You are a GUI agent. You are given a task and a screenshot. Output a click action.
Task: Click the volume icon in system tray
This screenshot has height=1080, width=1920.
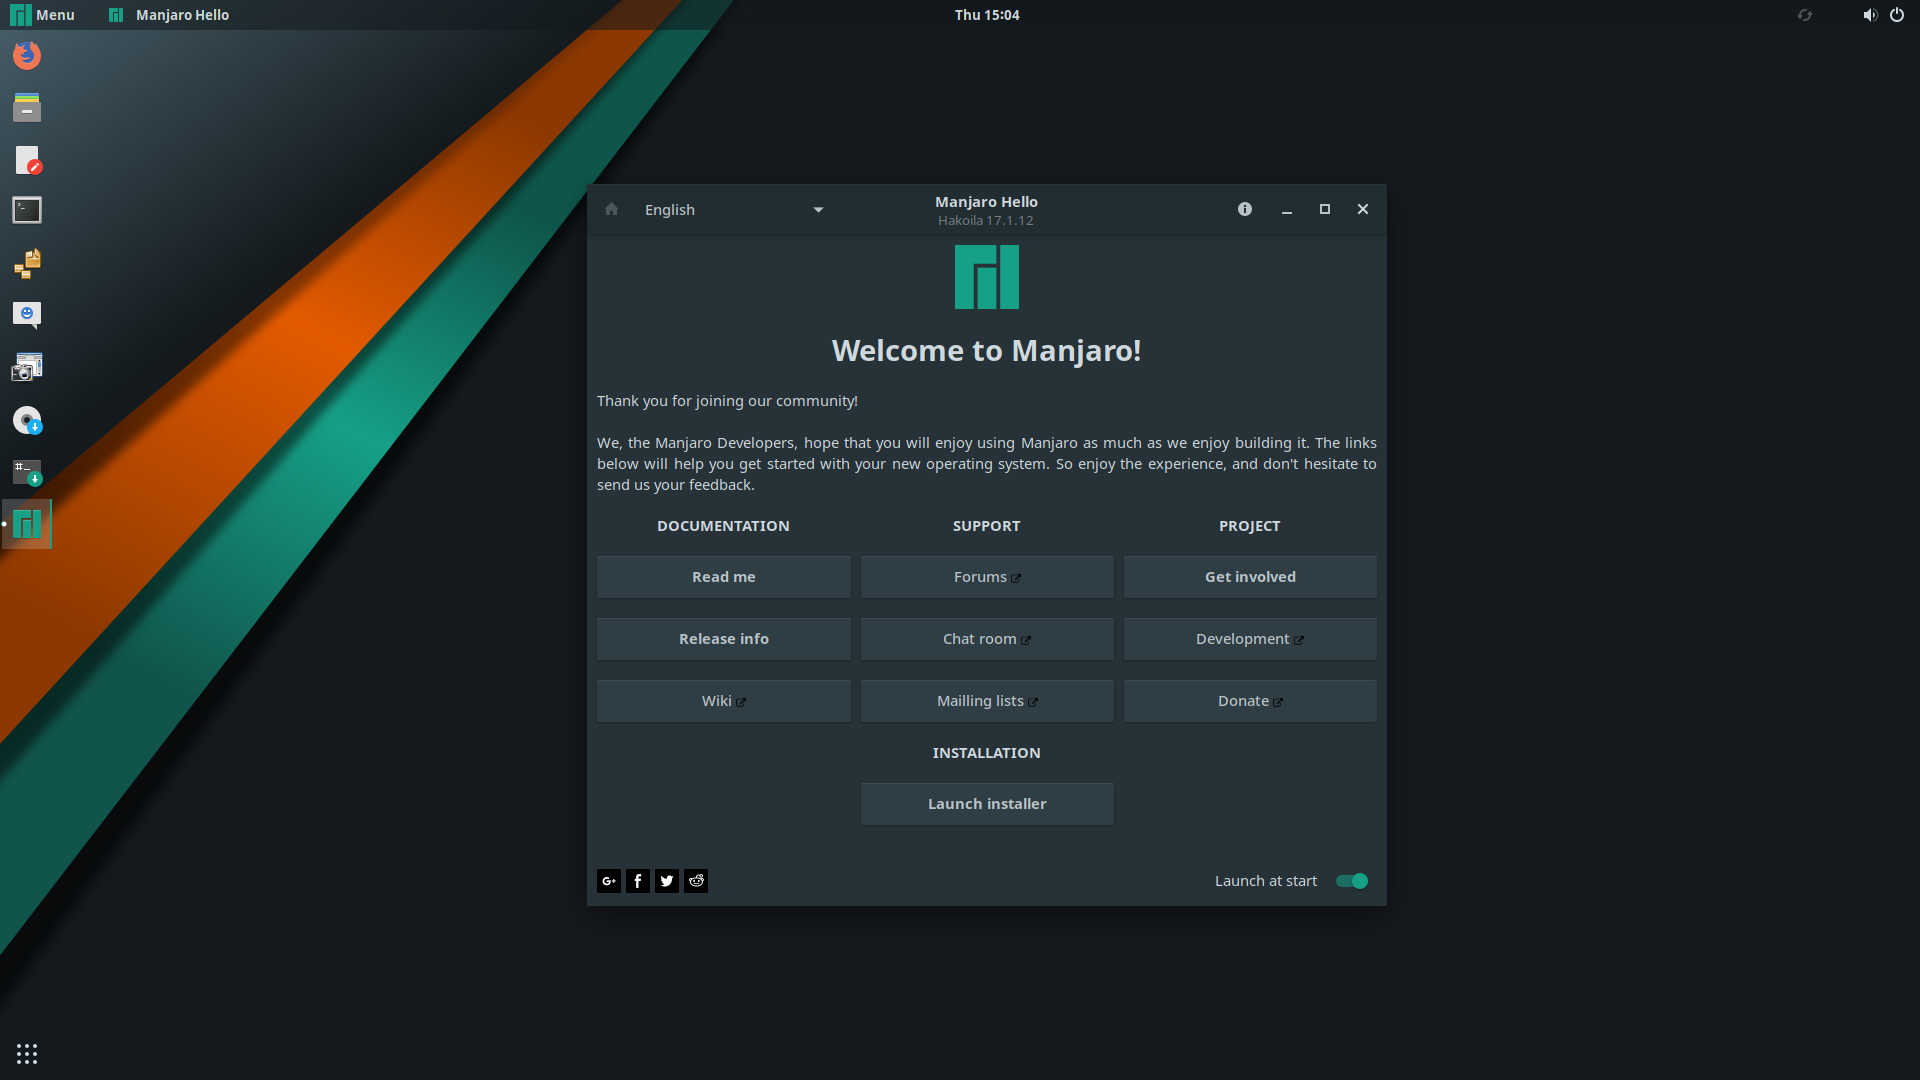[x=1870, y=15]
